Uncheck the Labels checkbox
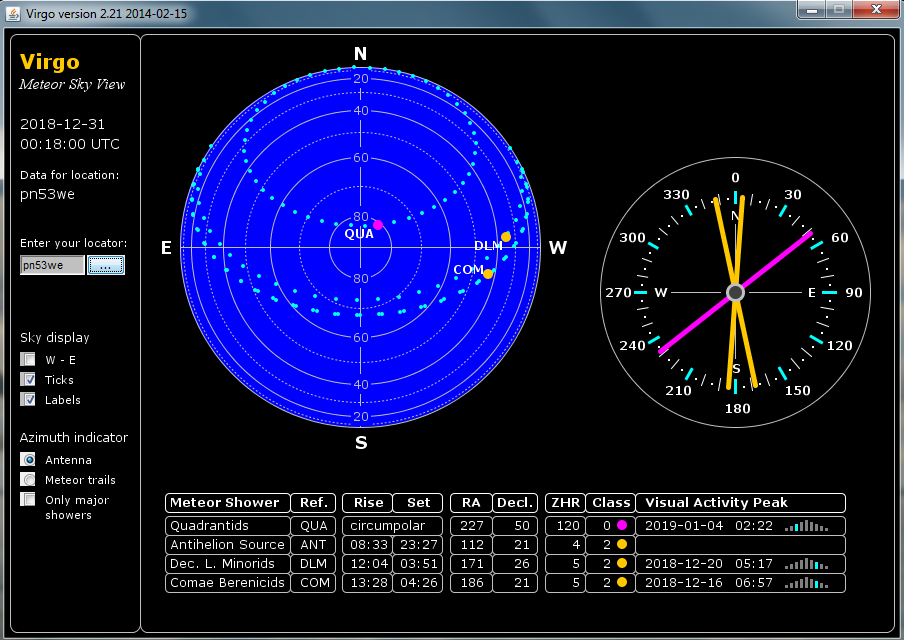904x640 pixels. point(28,399)
